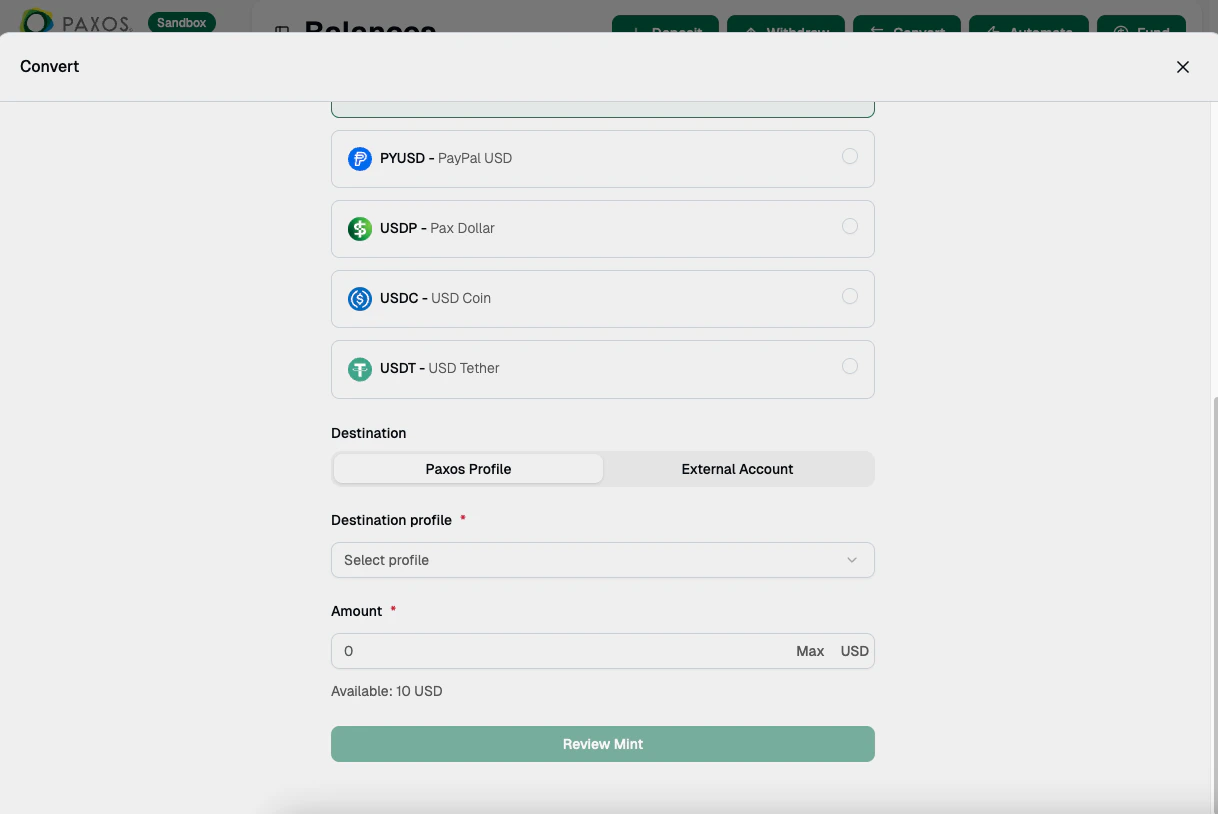Close the Convert dialog
Screen dimensions: 1218x814
pos(1183,67)
